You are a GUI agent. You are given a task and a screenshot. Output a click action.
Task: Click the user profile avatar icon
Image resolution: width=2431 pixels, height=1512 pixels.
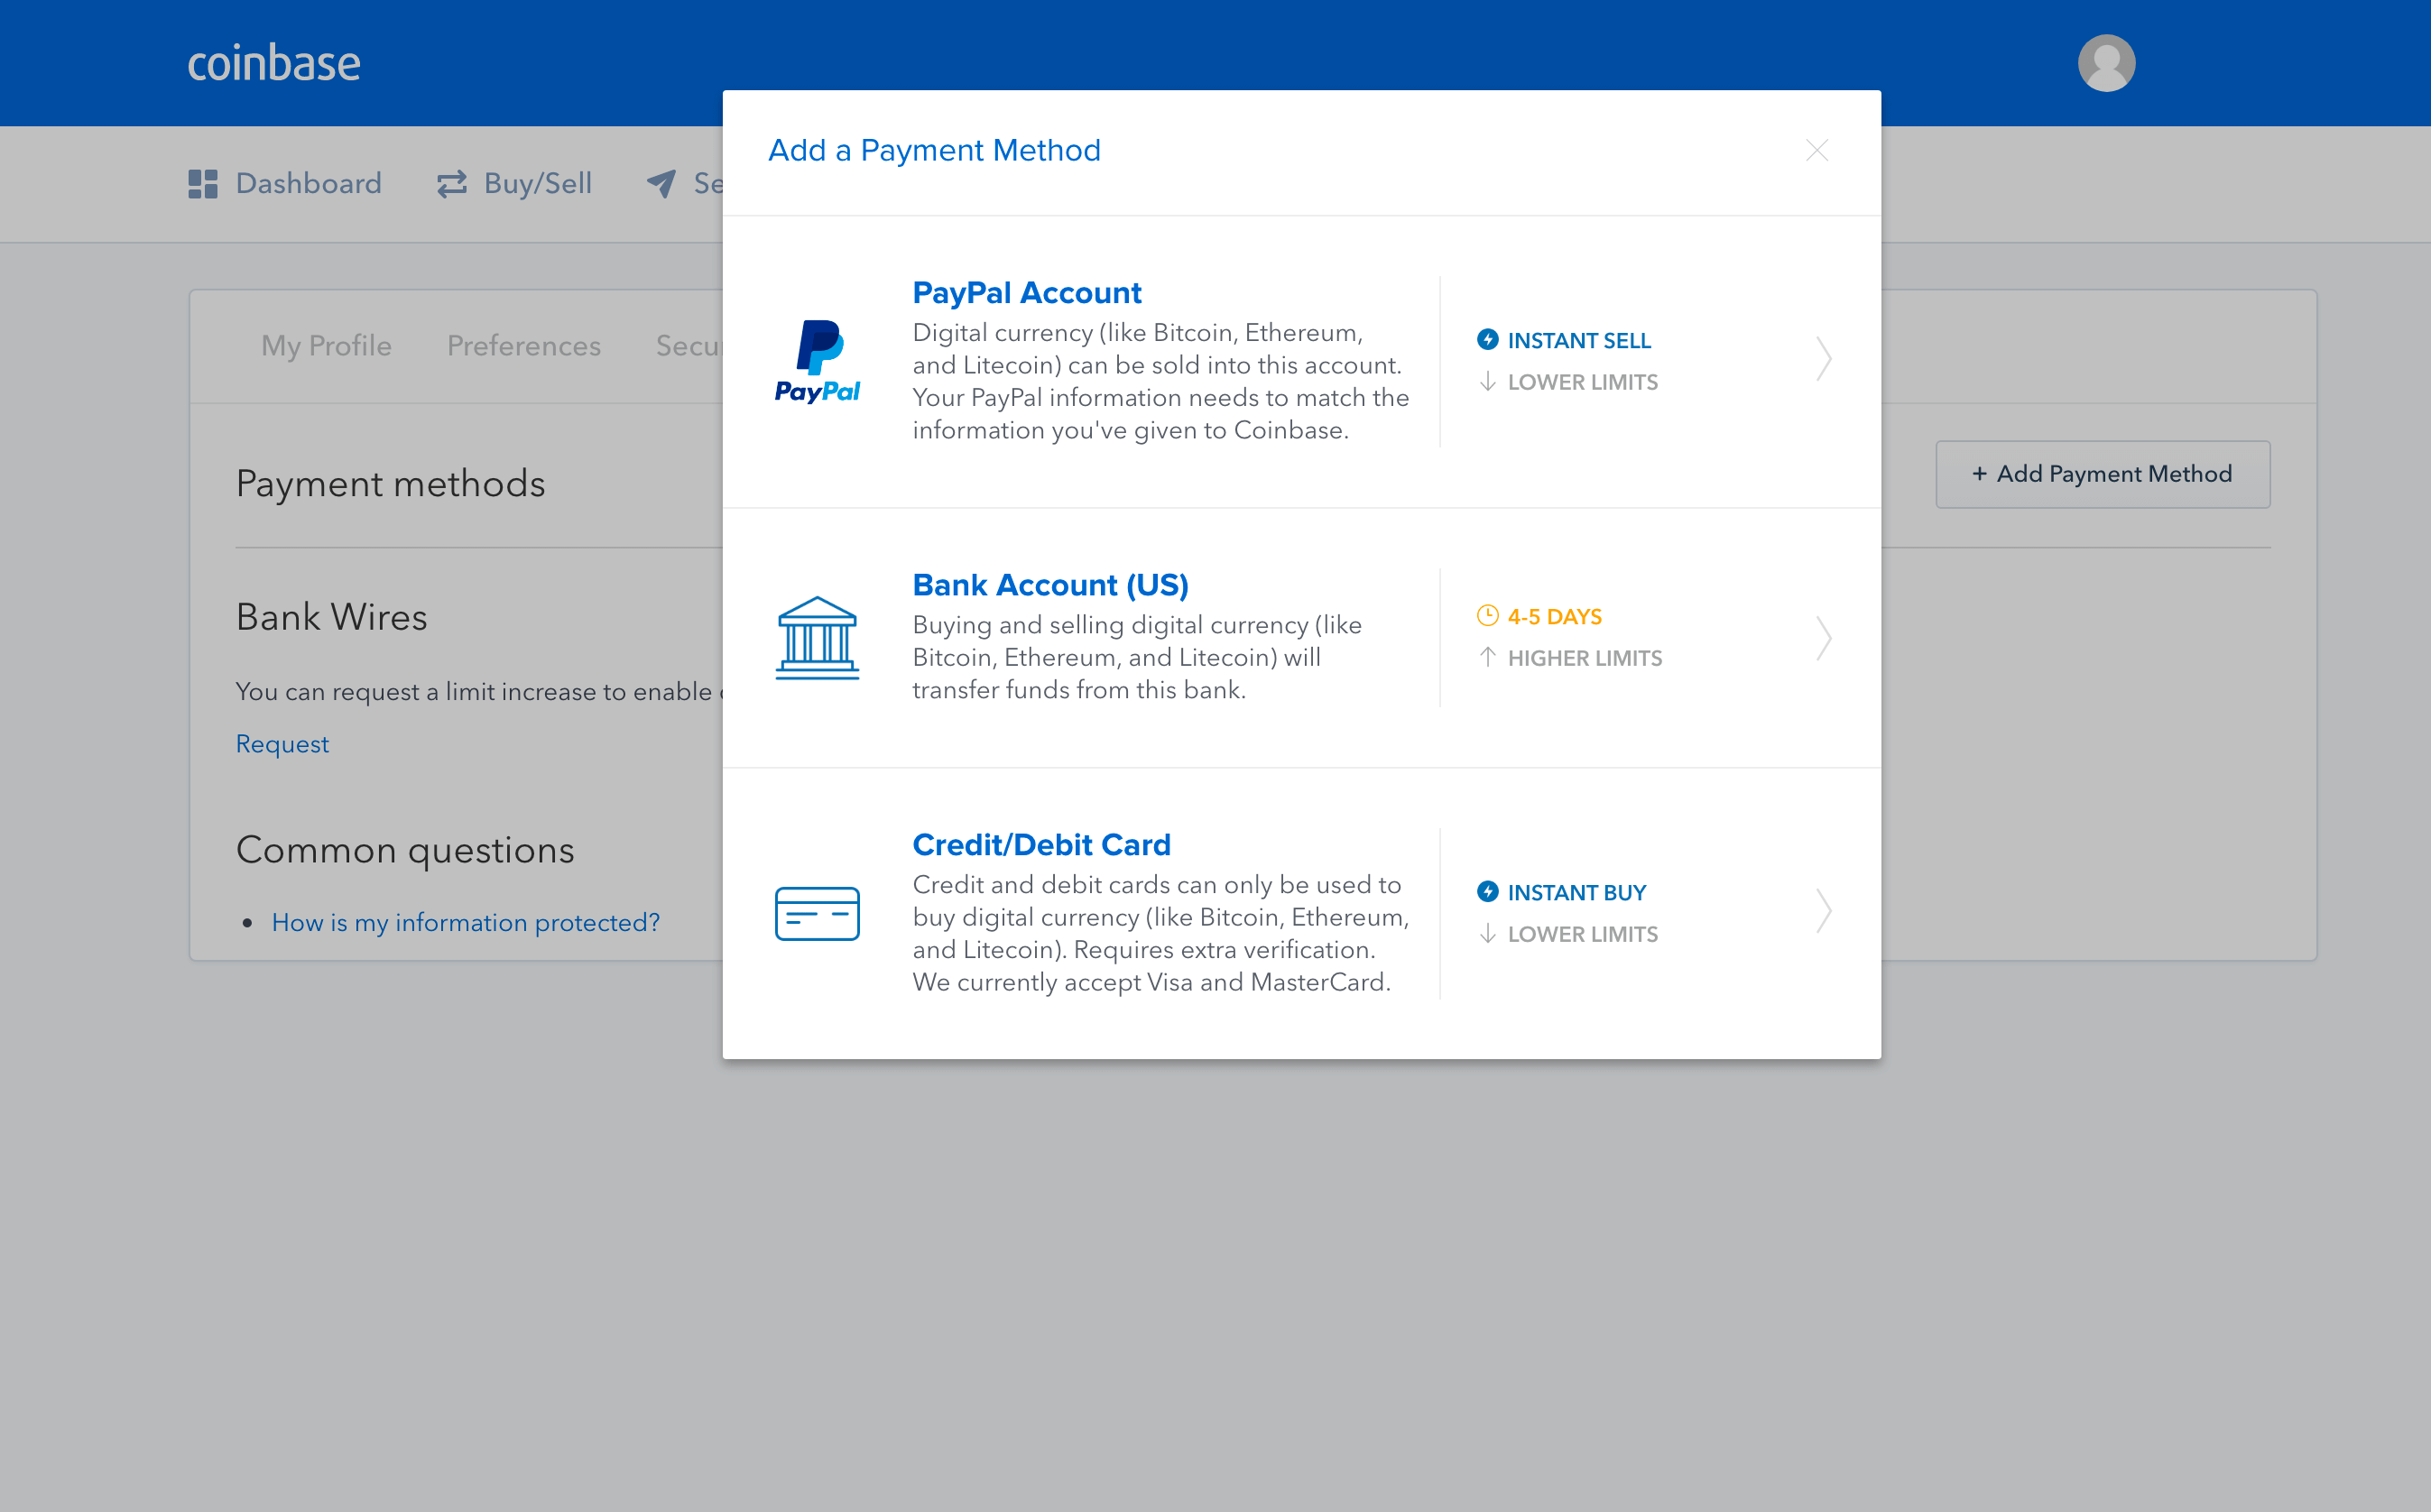click(x=2103, y=63)
